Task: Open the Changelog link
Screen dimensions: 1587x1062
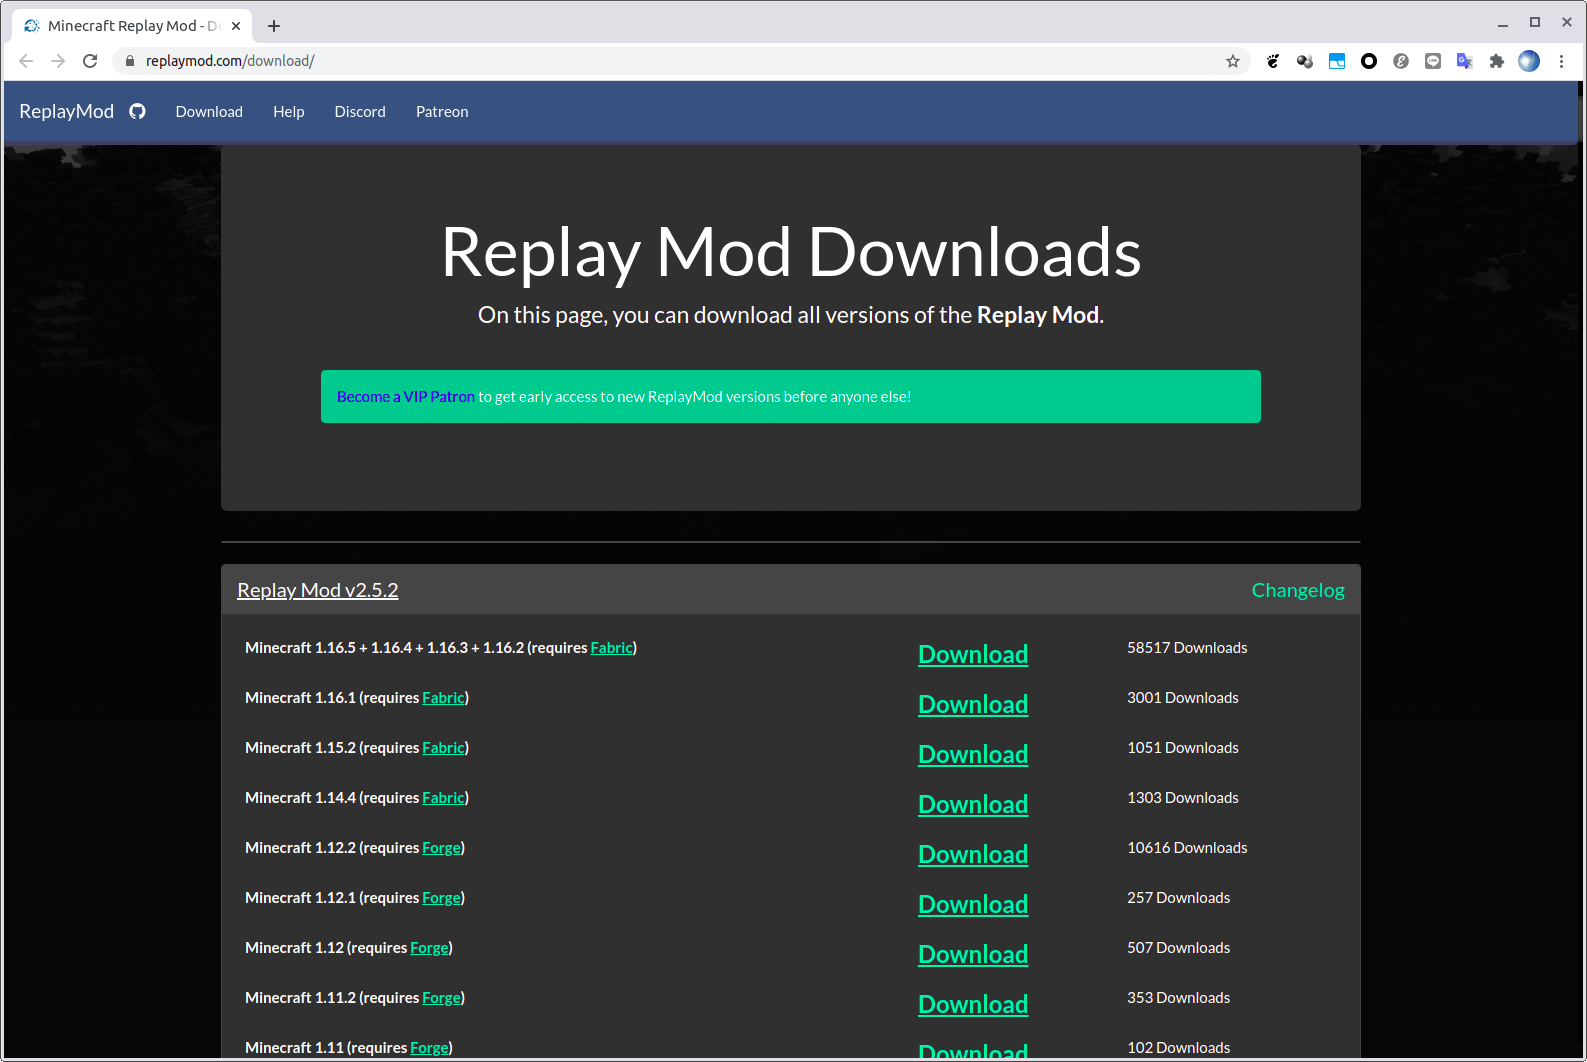Action: tap(1298, 590)
